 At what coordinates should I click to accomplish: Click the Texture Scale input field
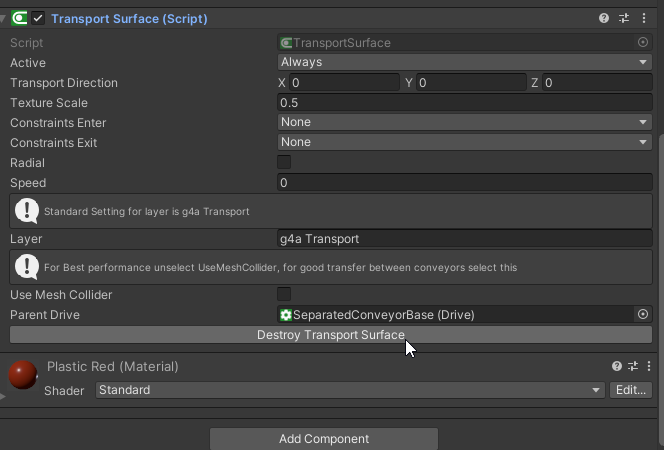[x=465, y=103]
